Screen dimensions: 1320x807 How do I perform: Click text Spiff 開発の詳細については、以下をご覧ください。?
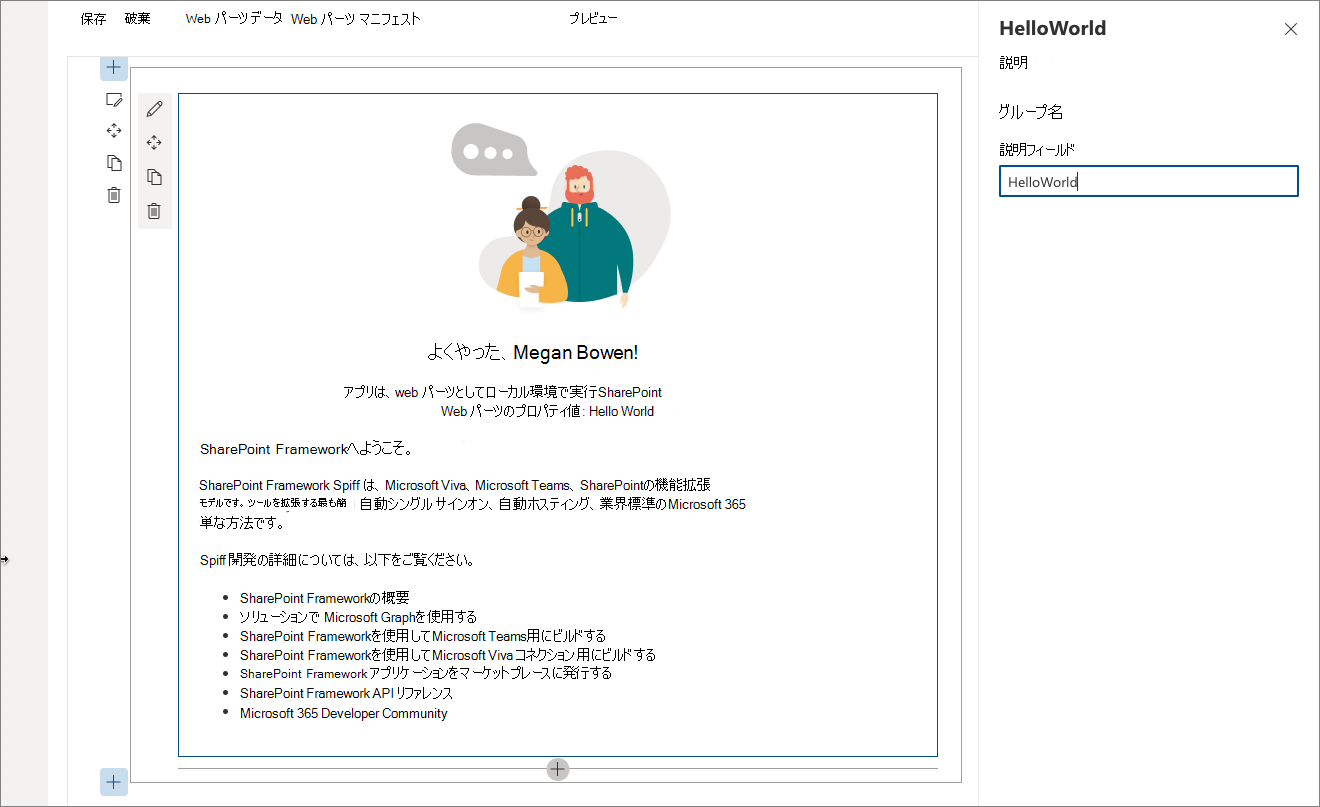point(337,560)
